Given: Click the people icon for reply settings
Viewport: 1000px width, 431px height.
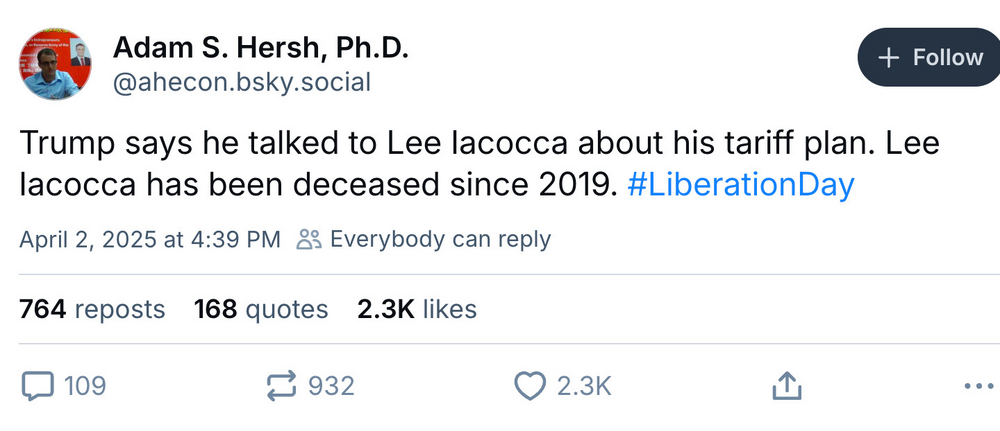Looking at the screenshot, I should pos(308,239).
